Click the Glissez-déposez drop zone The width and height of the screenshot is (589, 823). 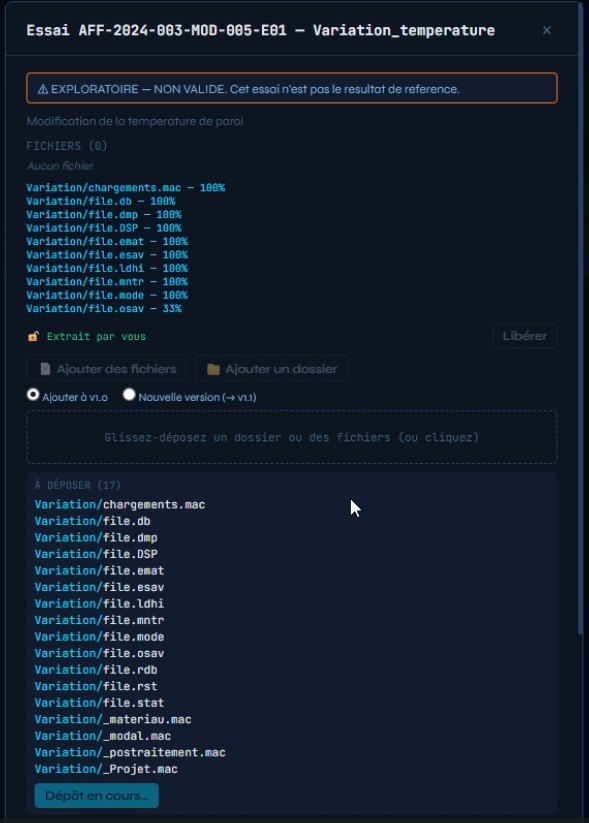coord(291,437)
